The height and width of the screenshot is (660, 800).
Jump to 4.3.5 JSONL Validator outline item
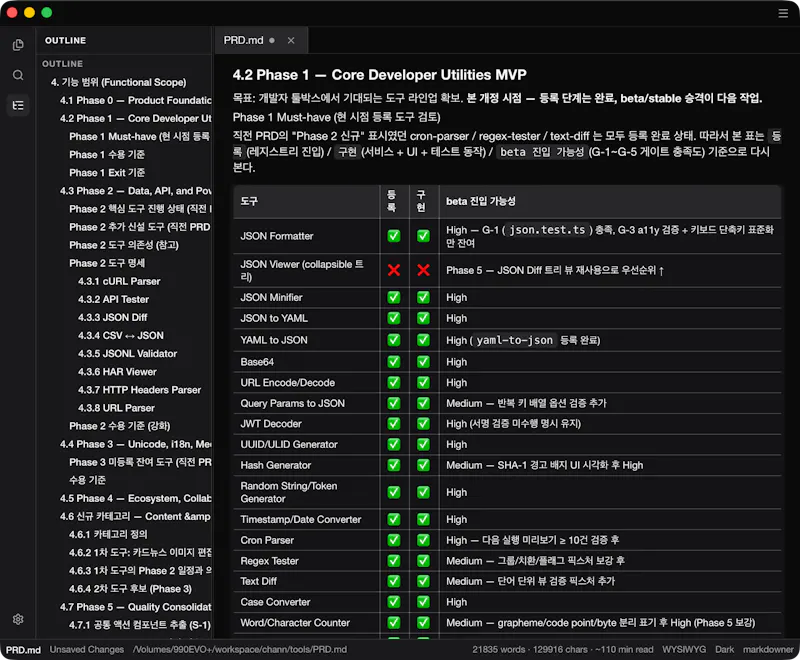(x=127, y=353)
